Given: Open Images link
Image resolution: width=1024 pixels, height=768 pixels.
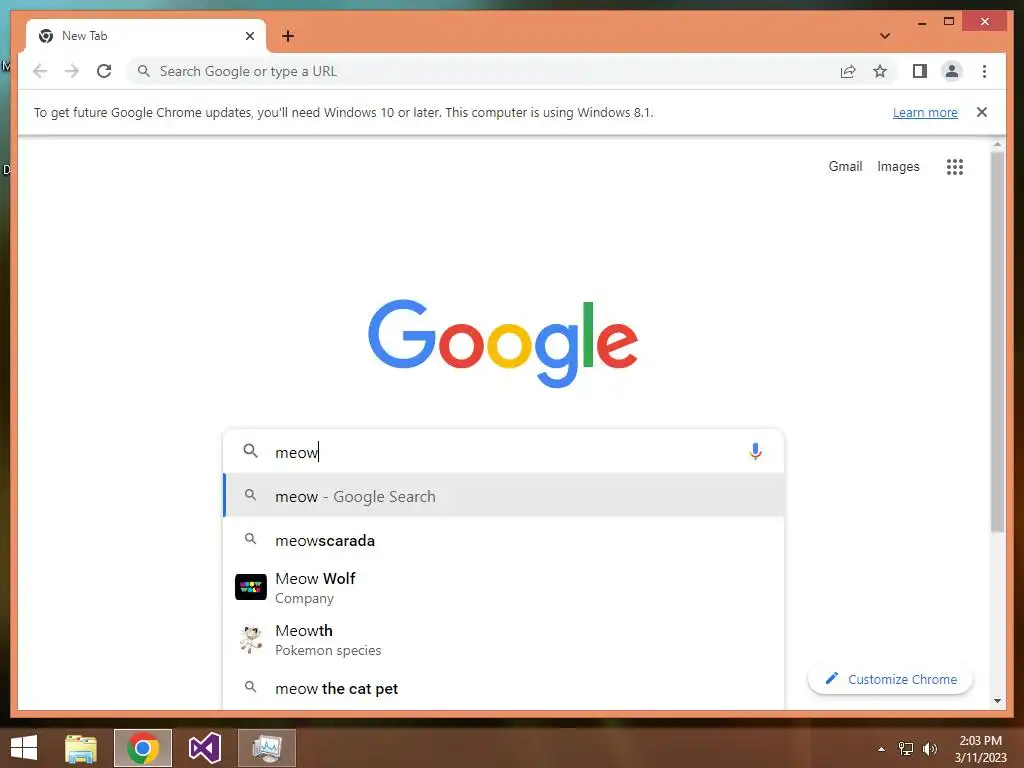Looking at the screenshot, I should (x=898, y=167).
